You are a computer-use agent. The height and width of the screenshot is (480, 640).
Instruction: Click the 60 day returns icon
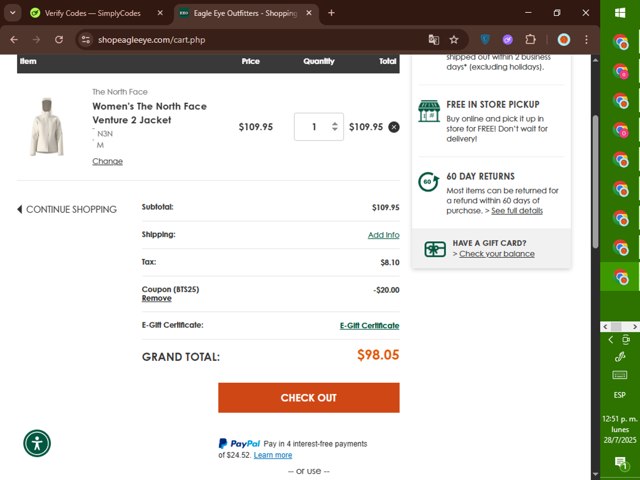click(x=429, y=182)
